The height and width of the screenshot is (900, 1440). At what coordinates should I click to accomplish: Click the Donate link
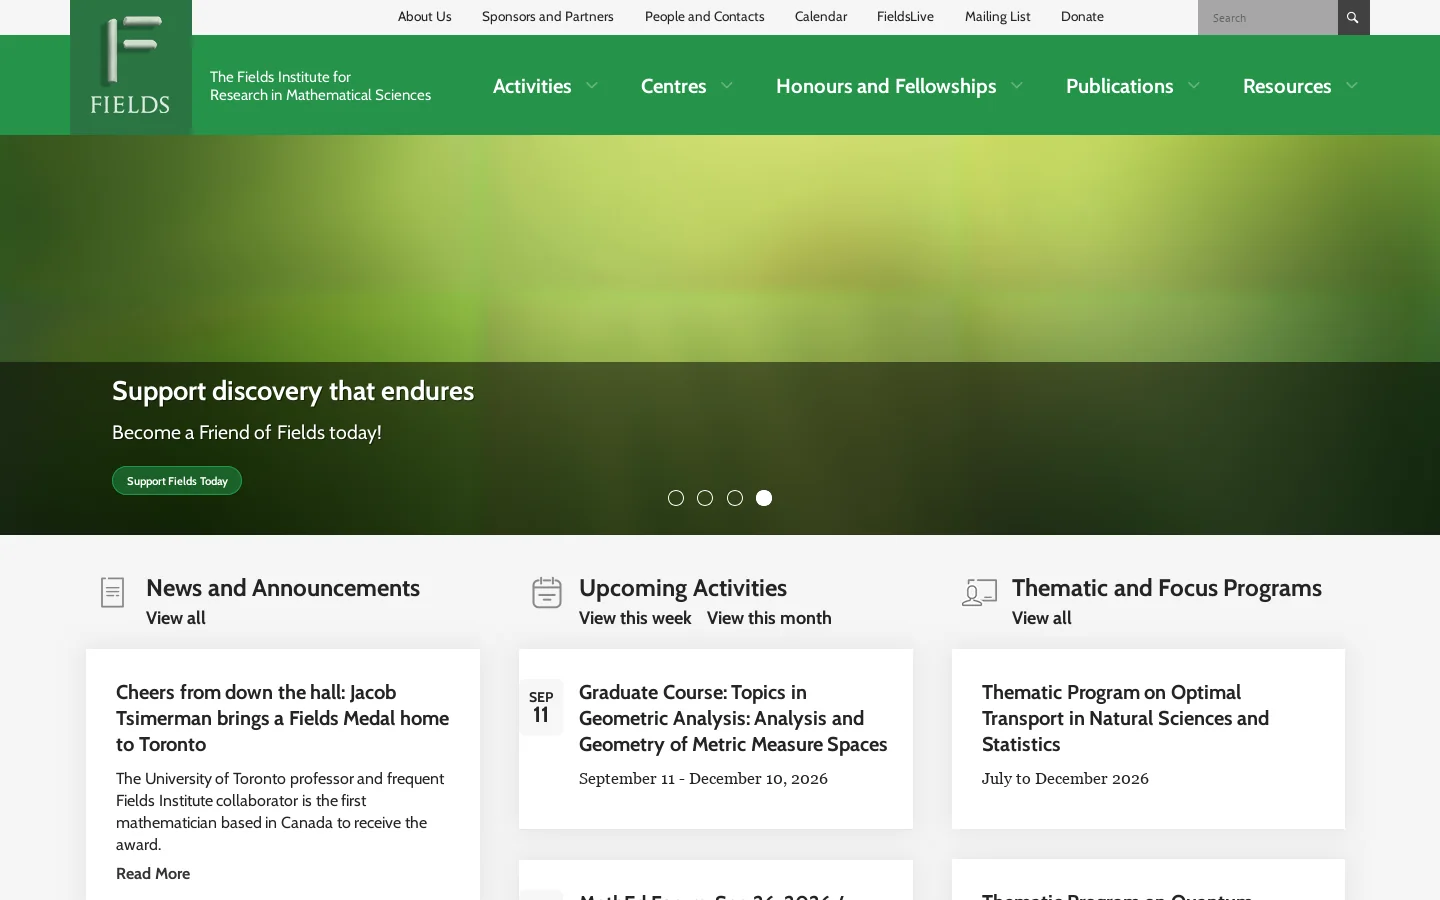coord(1082,16)
